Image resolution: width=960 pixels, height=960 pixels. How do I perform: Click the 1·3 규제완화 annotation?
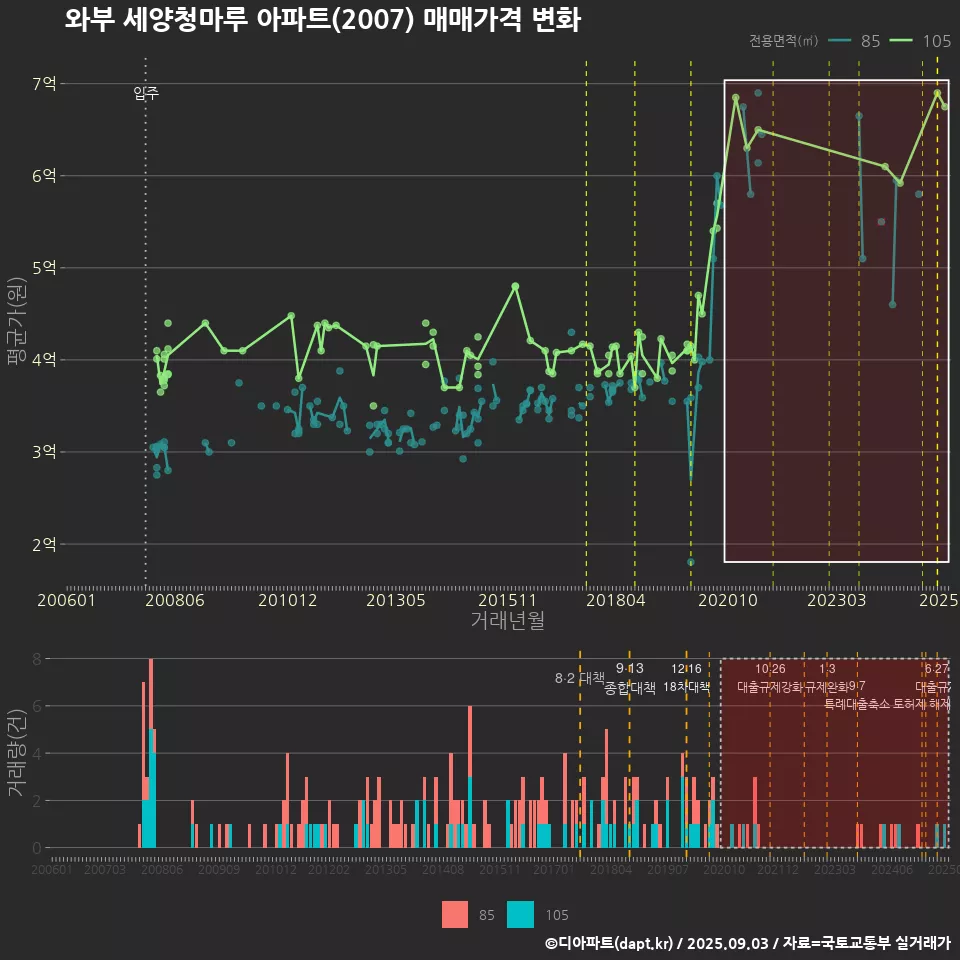827,678
